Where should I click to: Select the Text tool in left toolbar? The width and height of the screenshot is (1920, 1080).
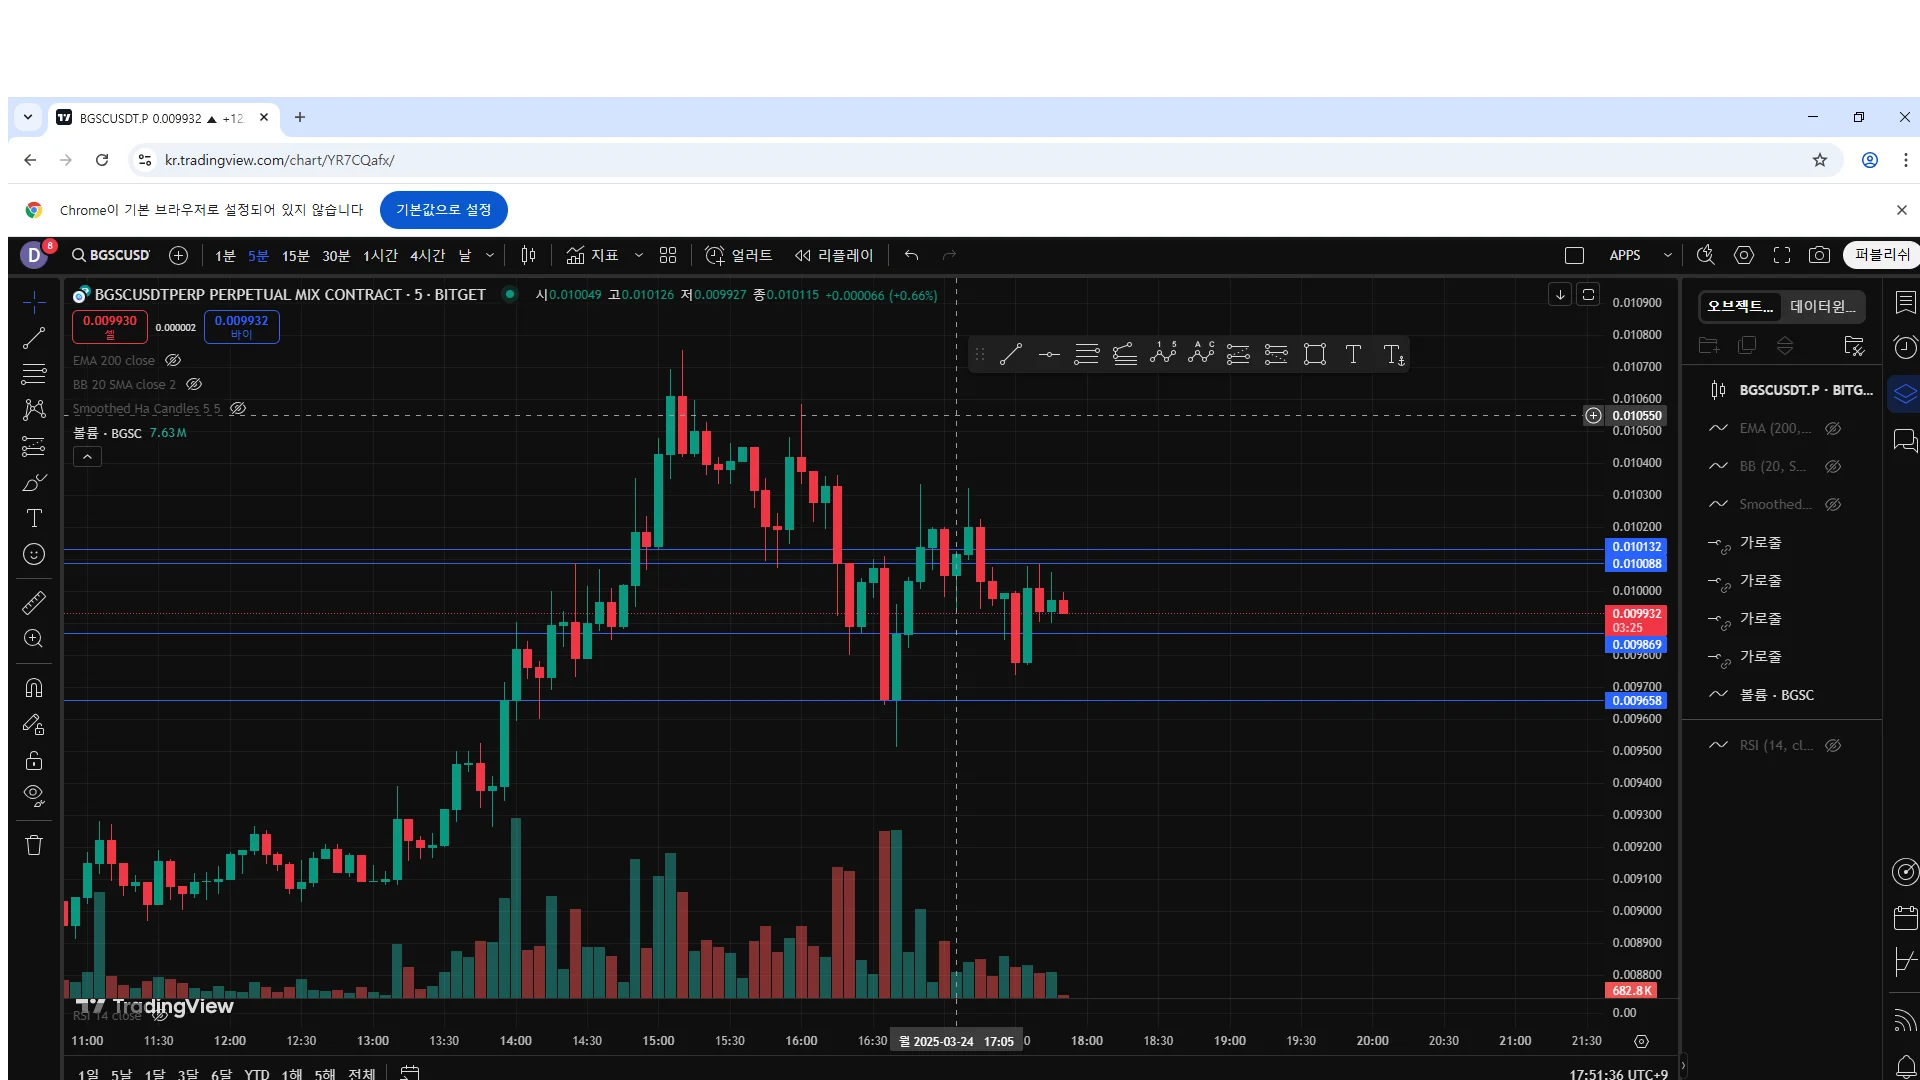(34, 518)
